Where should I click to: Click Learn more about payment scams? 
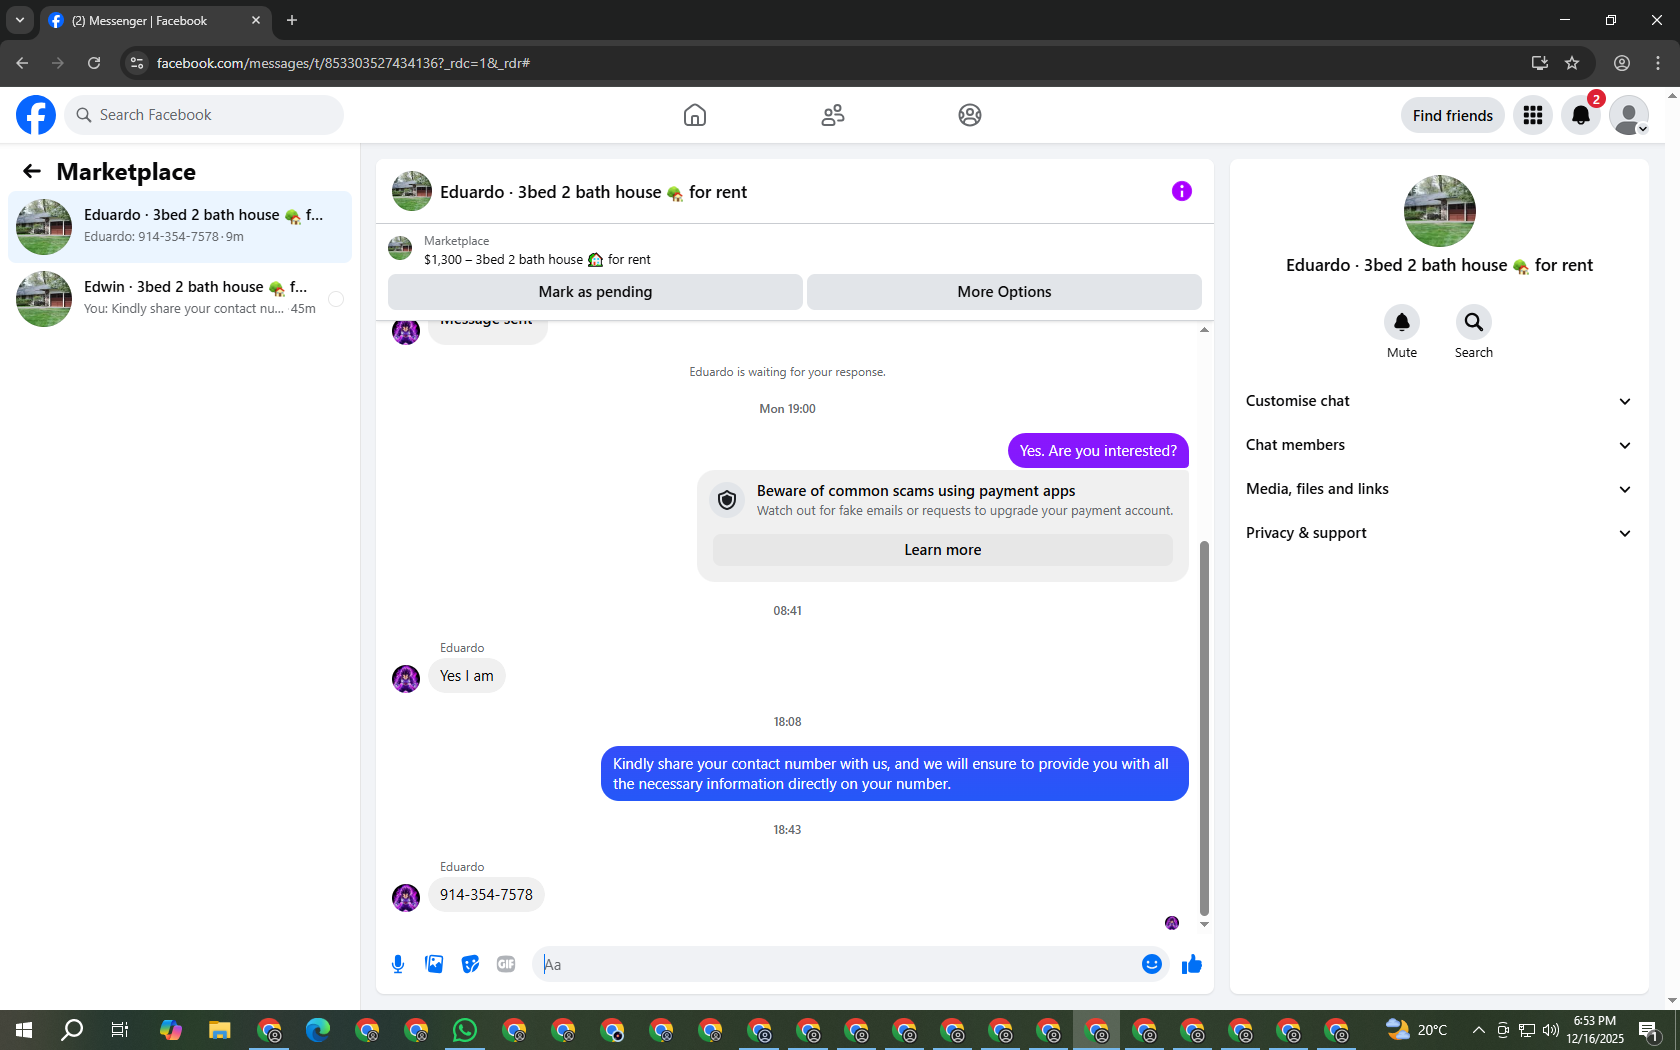click(943, 550)
